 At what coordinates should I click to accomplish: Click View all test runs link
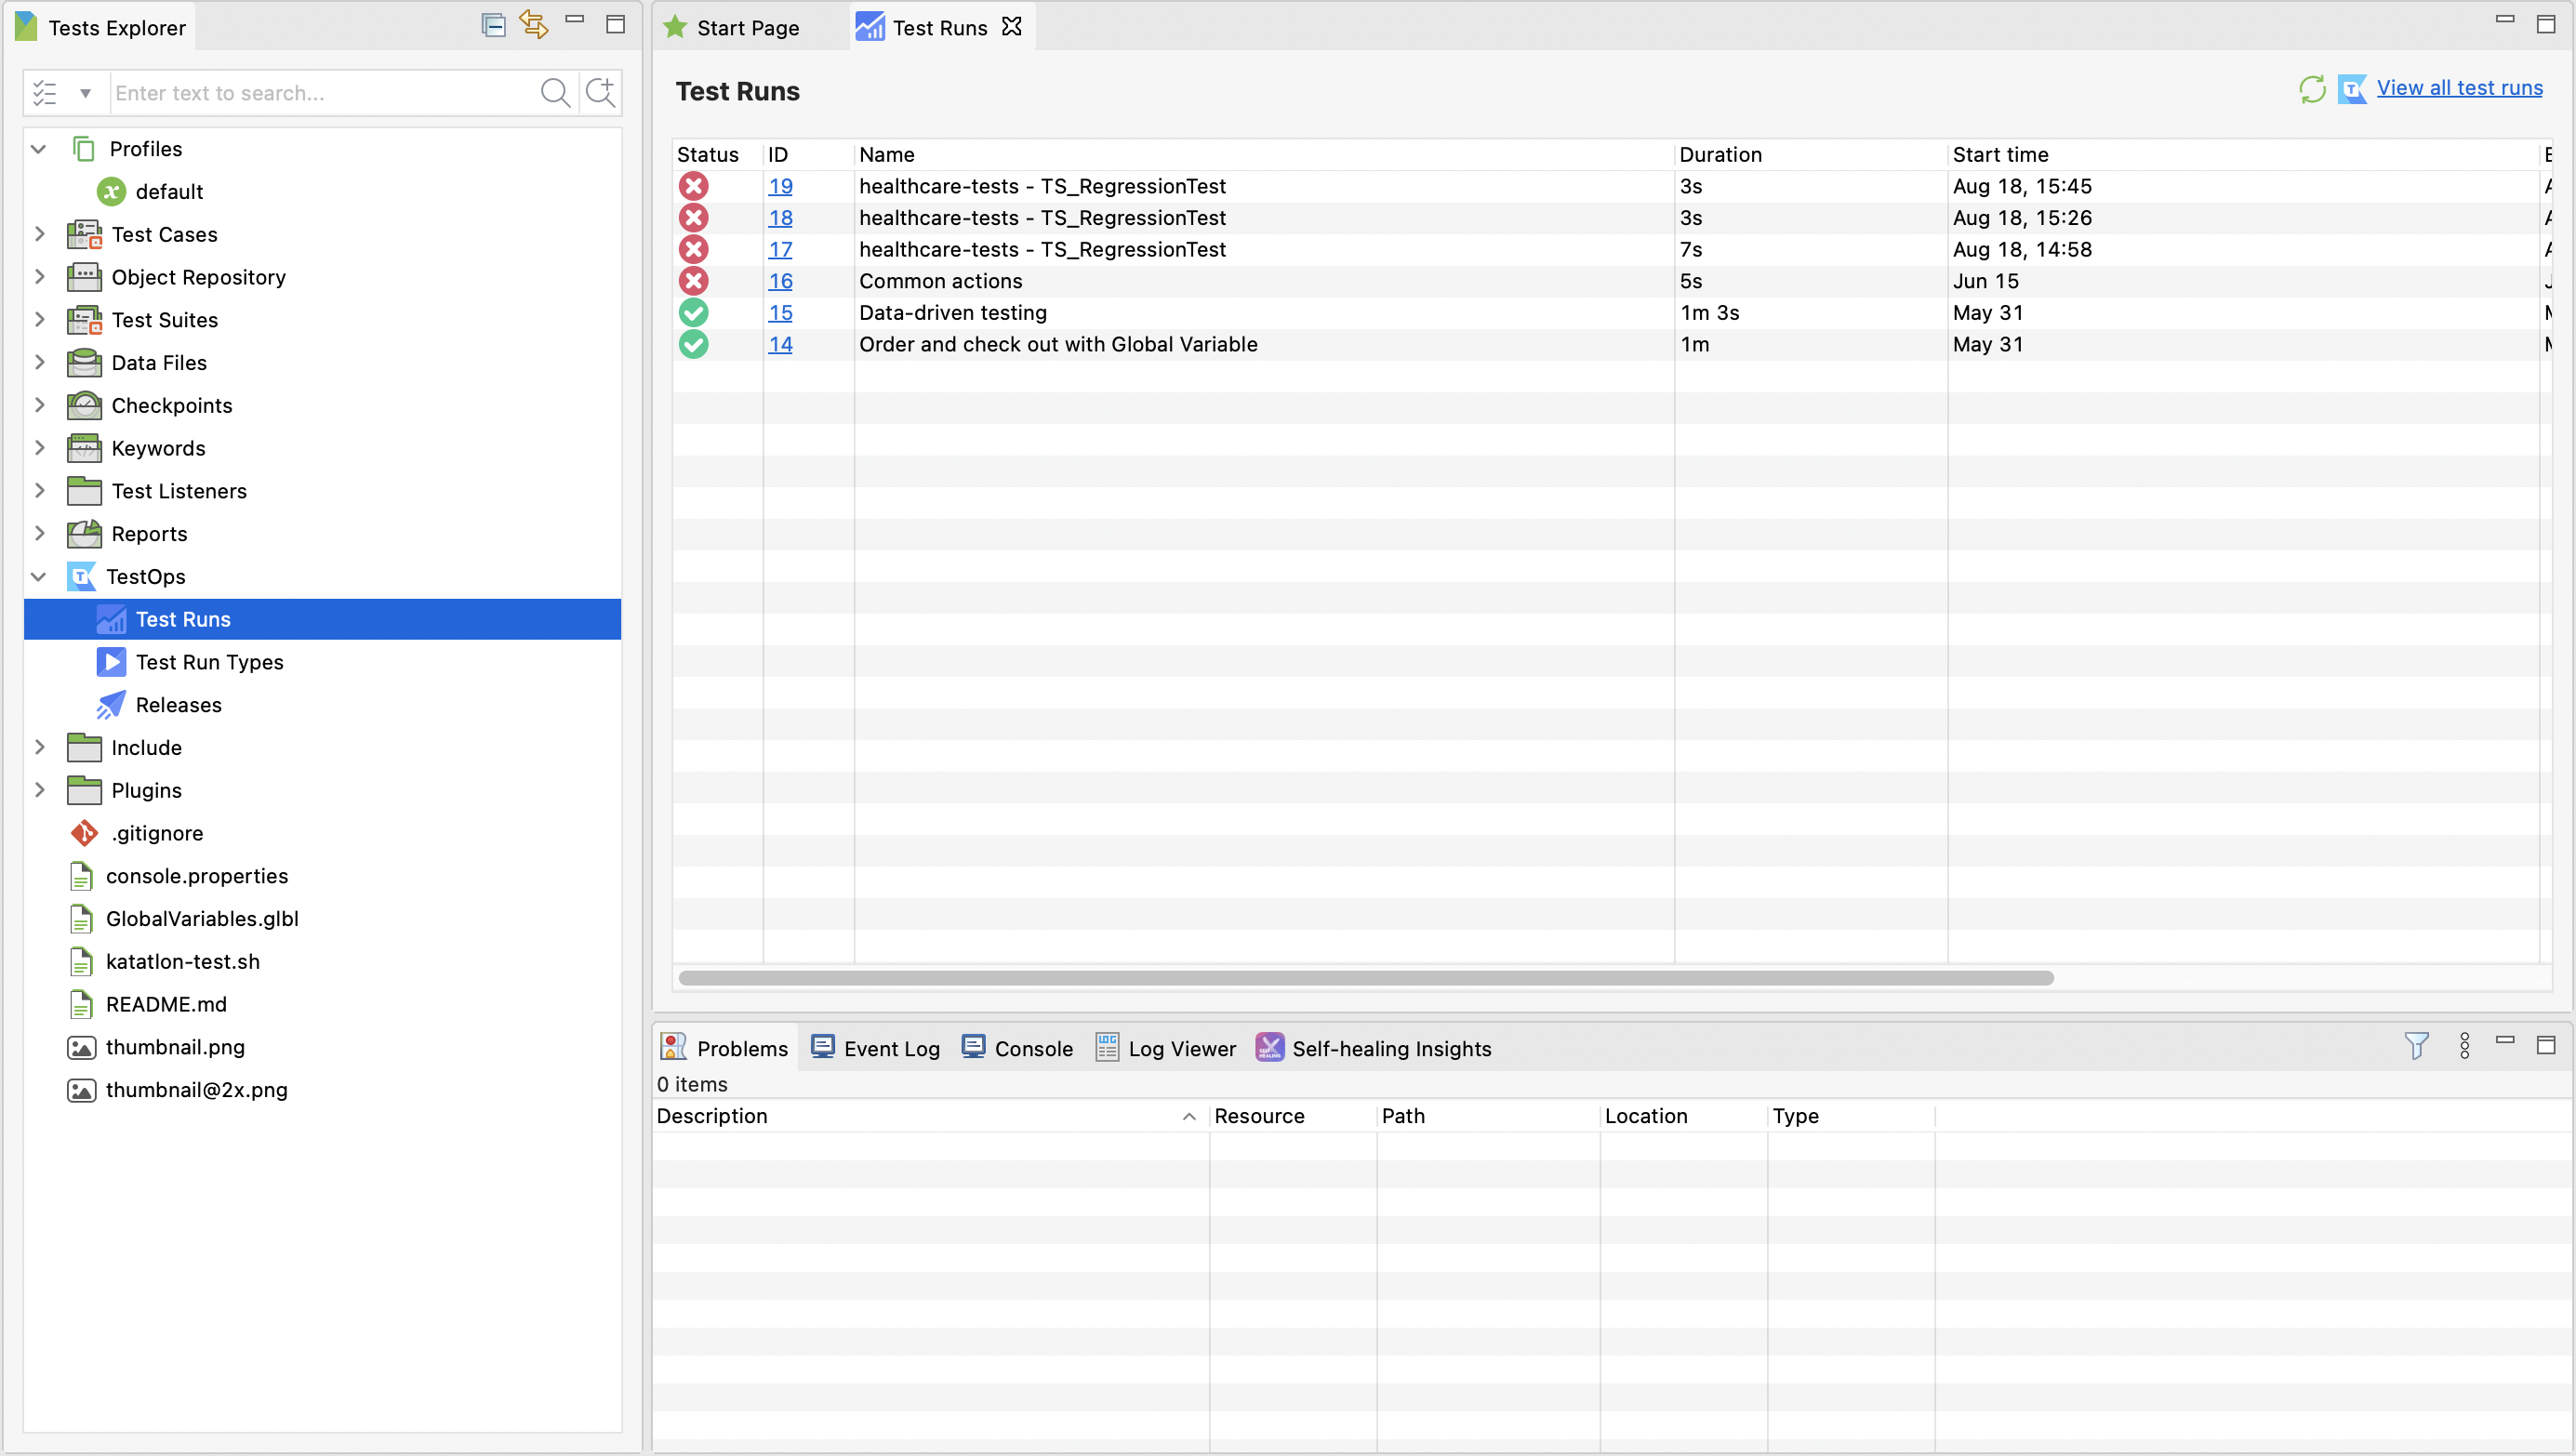pyautogui.click(x=2458, y=88)
